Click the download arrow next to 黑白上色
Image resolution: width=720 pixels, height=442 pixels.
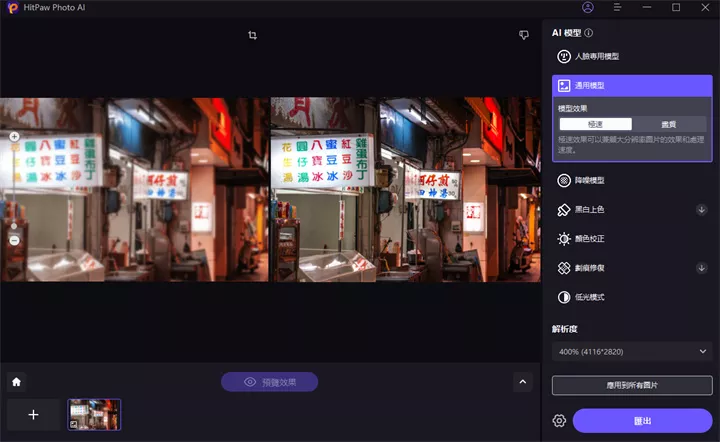tap(701, 210)
